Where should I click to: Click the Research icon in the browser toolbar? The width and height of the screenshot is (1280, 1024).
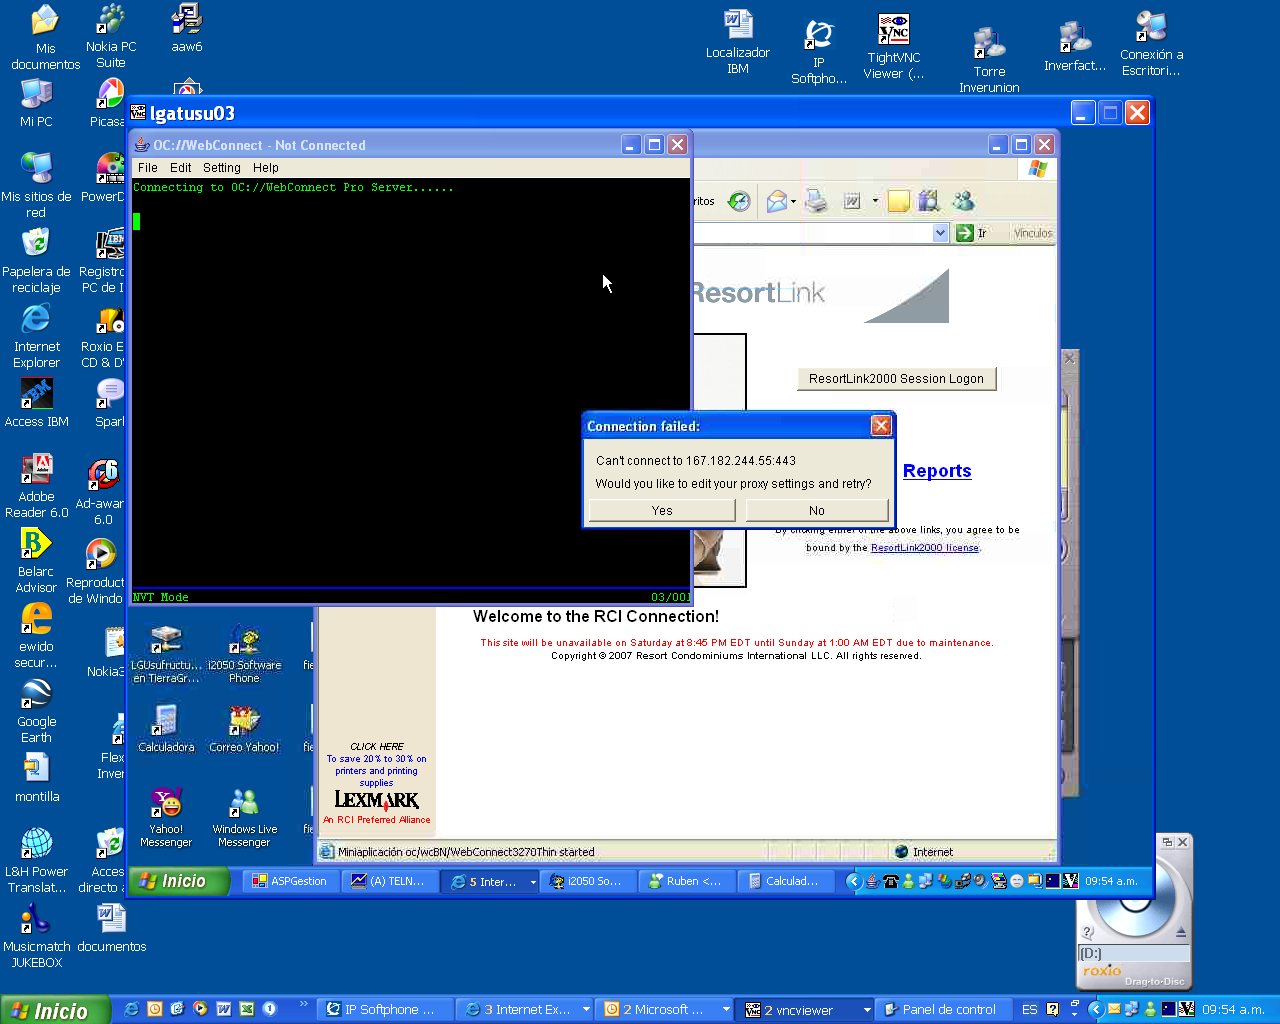coord(928,202)
